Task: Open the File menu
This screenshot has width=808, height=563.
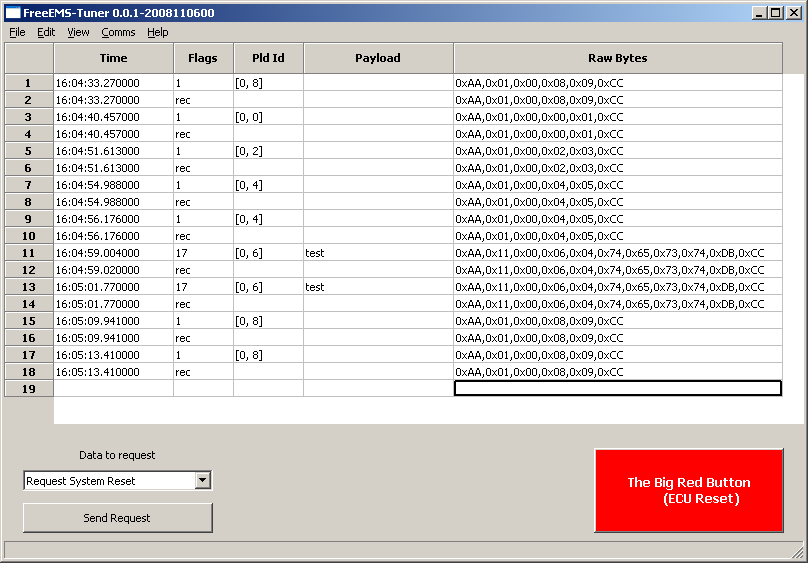Action: click(17, 32)
